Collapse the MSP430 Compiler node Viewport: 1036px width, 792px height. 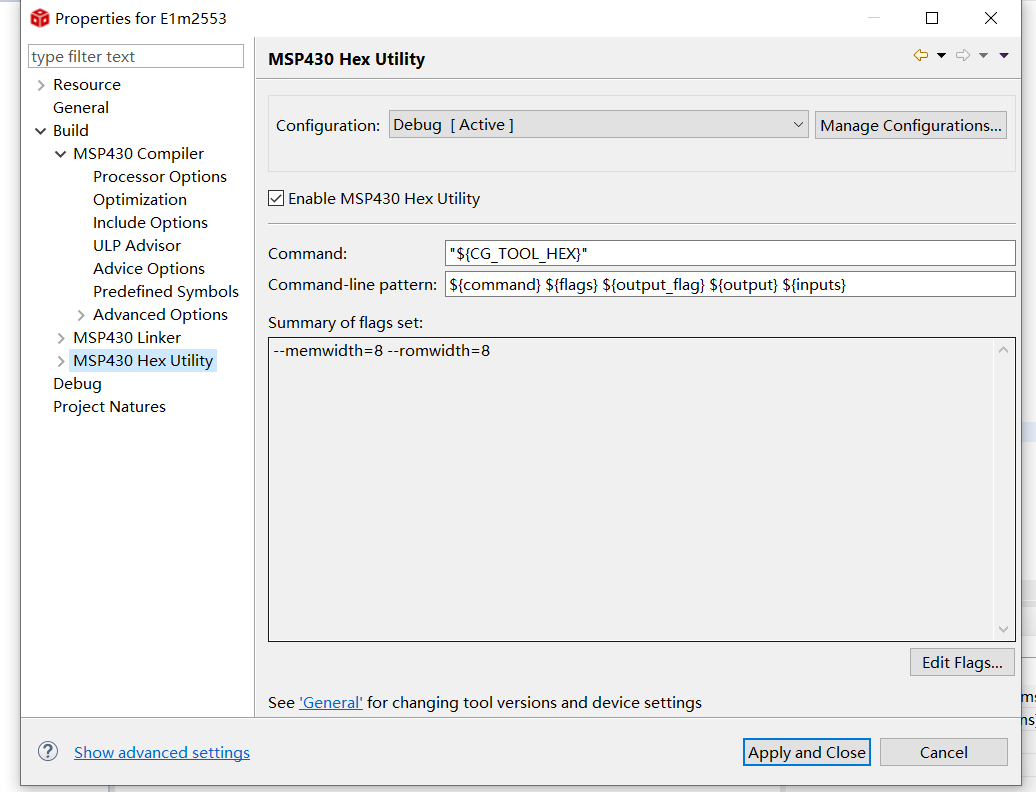coord(61,154)
